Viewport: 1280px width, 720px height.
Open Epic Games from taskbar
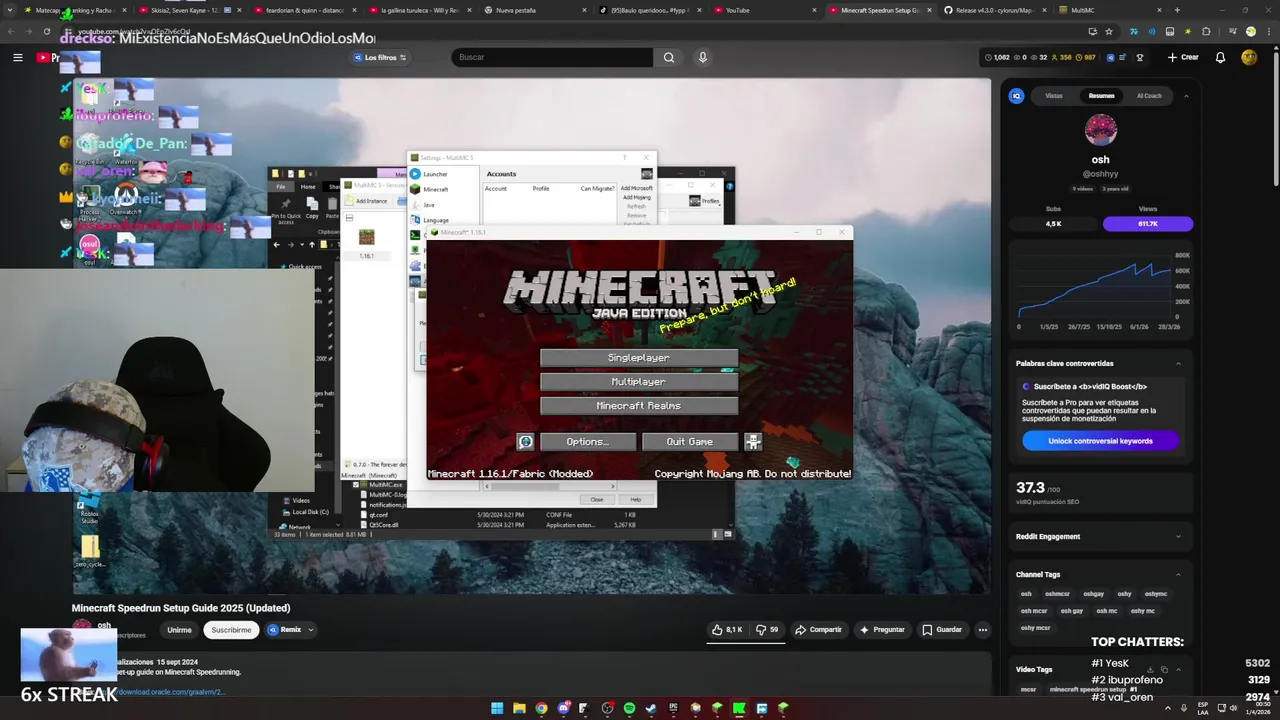pyautogui.click(x=673, y=708)
